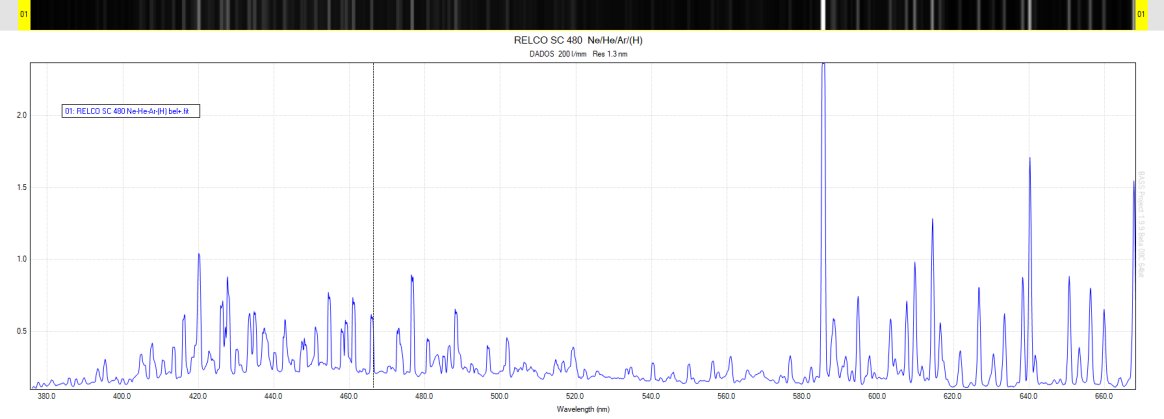Select the legend box for RELCO SC 480 file

click(132, 112)
